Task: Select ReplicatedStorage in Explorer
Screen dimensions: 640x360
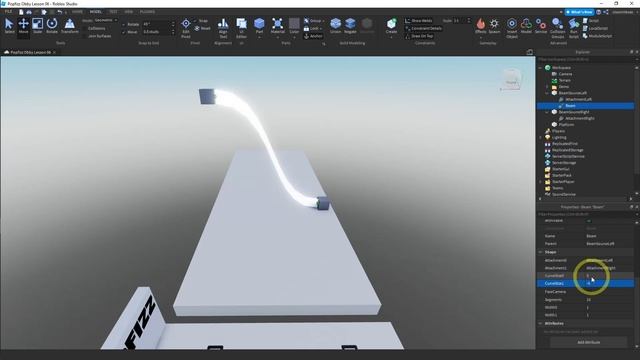Action: (x=568, y=150)
